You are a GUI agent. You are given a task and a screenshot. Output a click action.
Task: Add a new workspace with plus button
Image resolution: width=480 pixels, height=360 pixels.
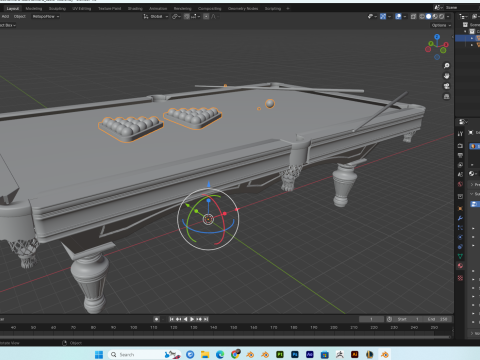click(288, 9)
